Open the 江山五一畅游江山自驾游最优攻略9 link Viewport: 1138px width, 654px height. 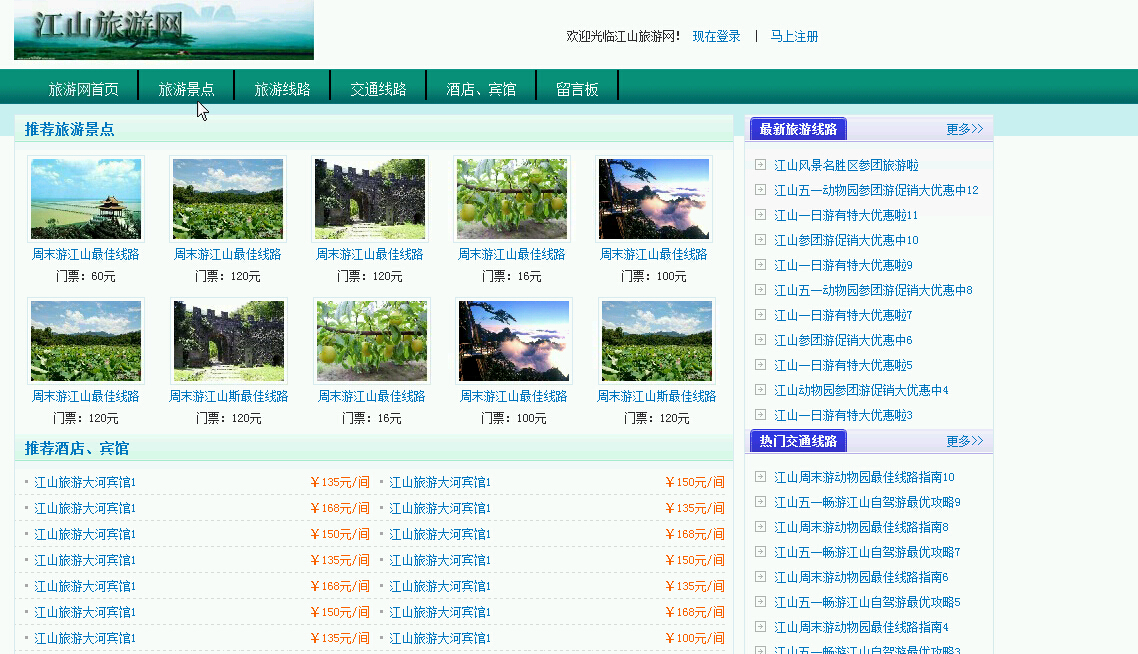[867, 502]
